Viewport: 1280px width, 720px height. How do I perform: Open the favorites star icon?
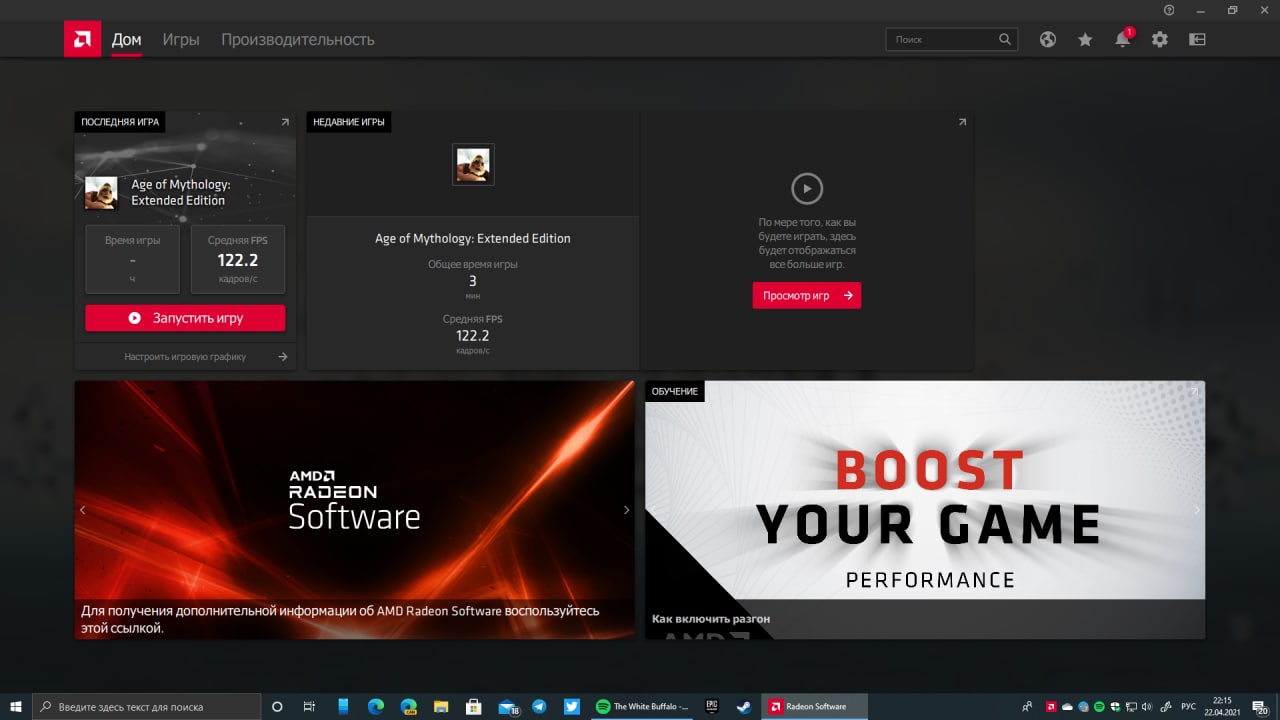[1085, 39]
